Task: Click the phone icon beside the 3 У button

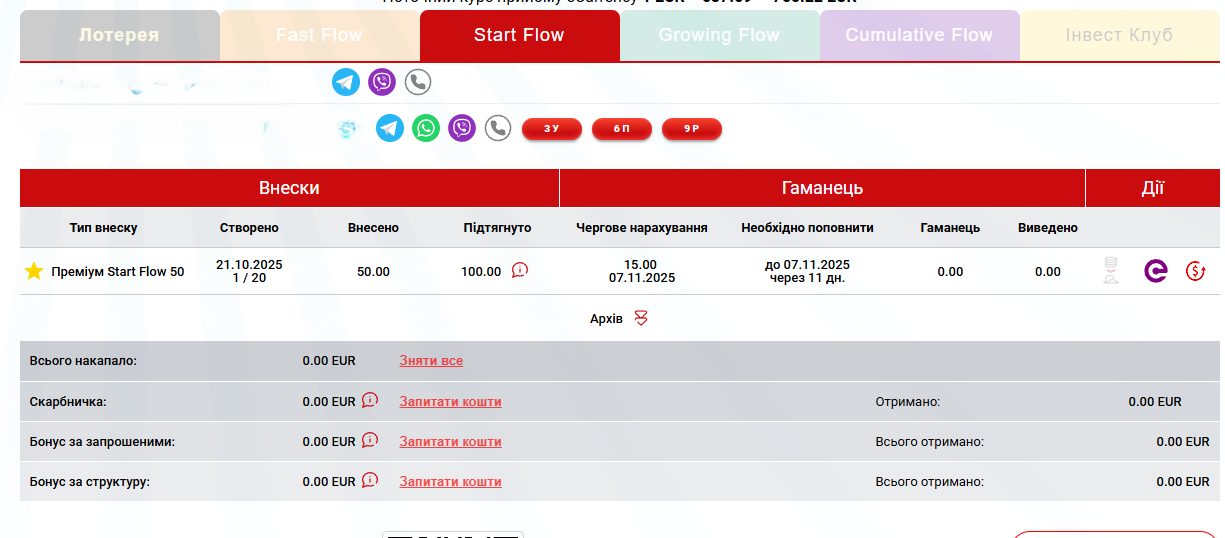Action: point(498,128)
